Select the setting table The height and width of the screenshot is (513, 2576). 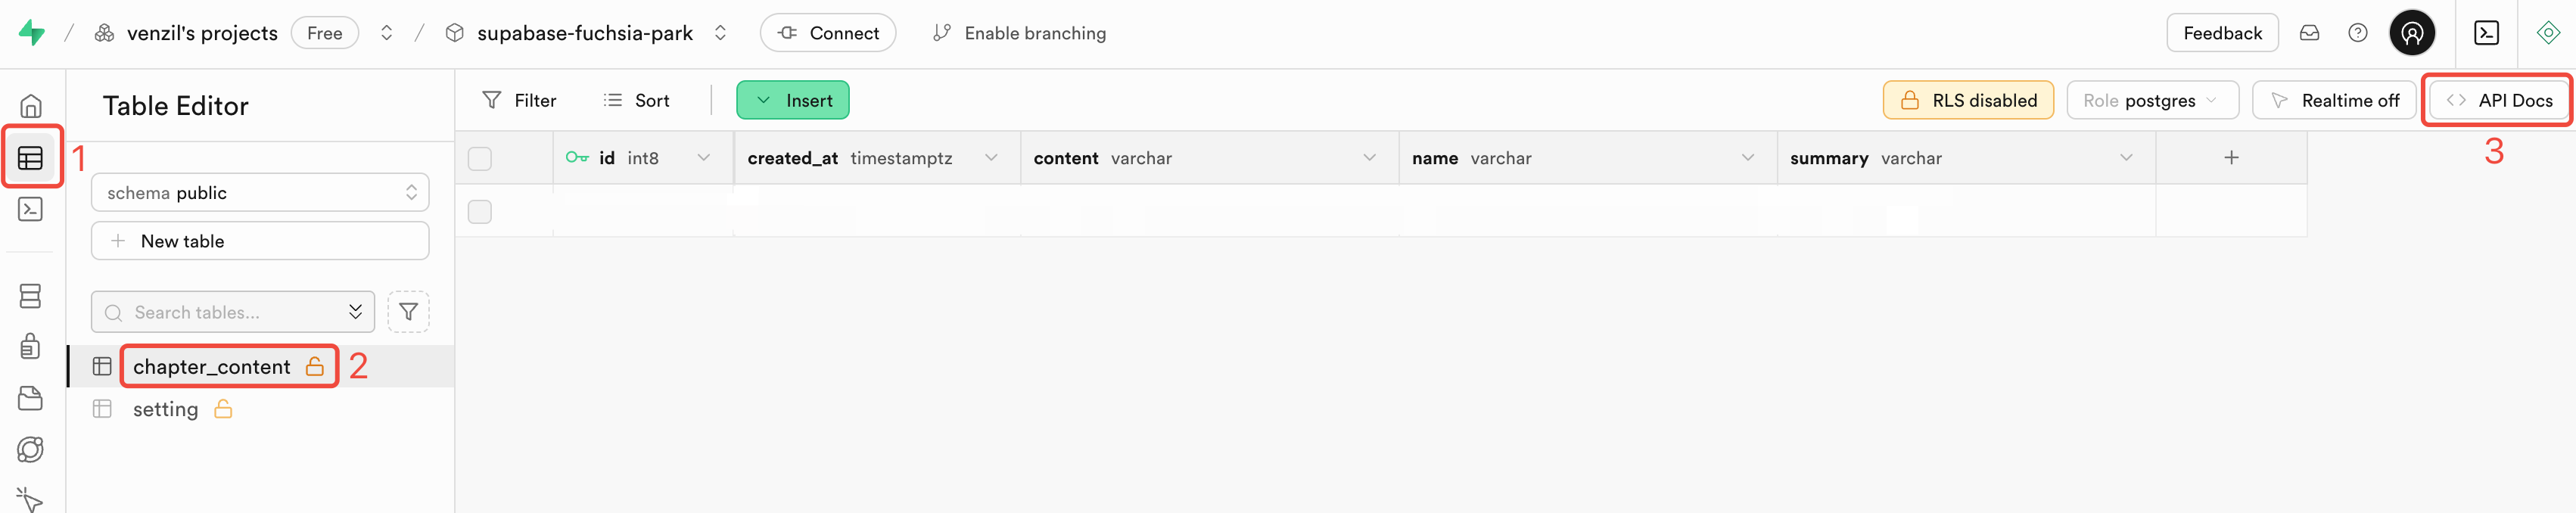coord(166,409)
